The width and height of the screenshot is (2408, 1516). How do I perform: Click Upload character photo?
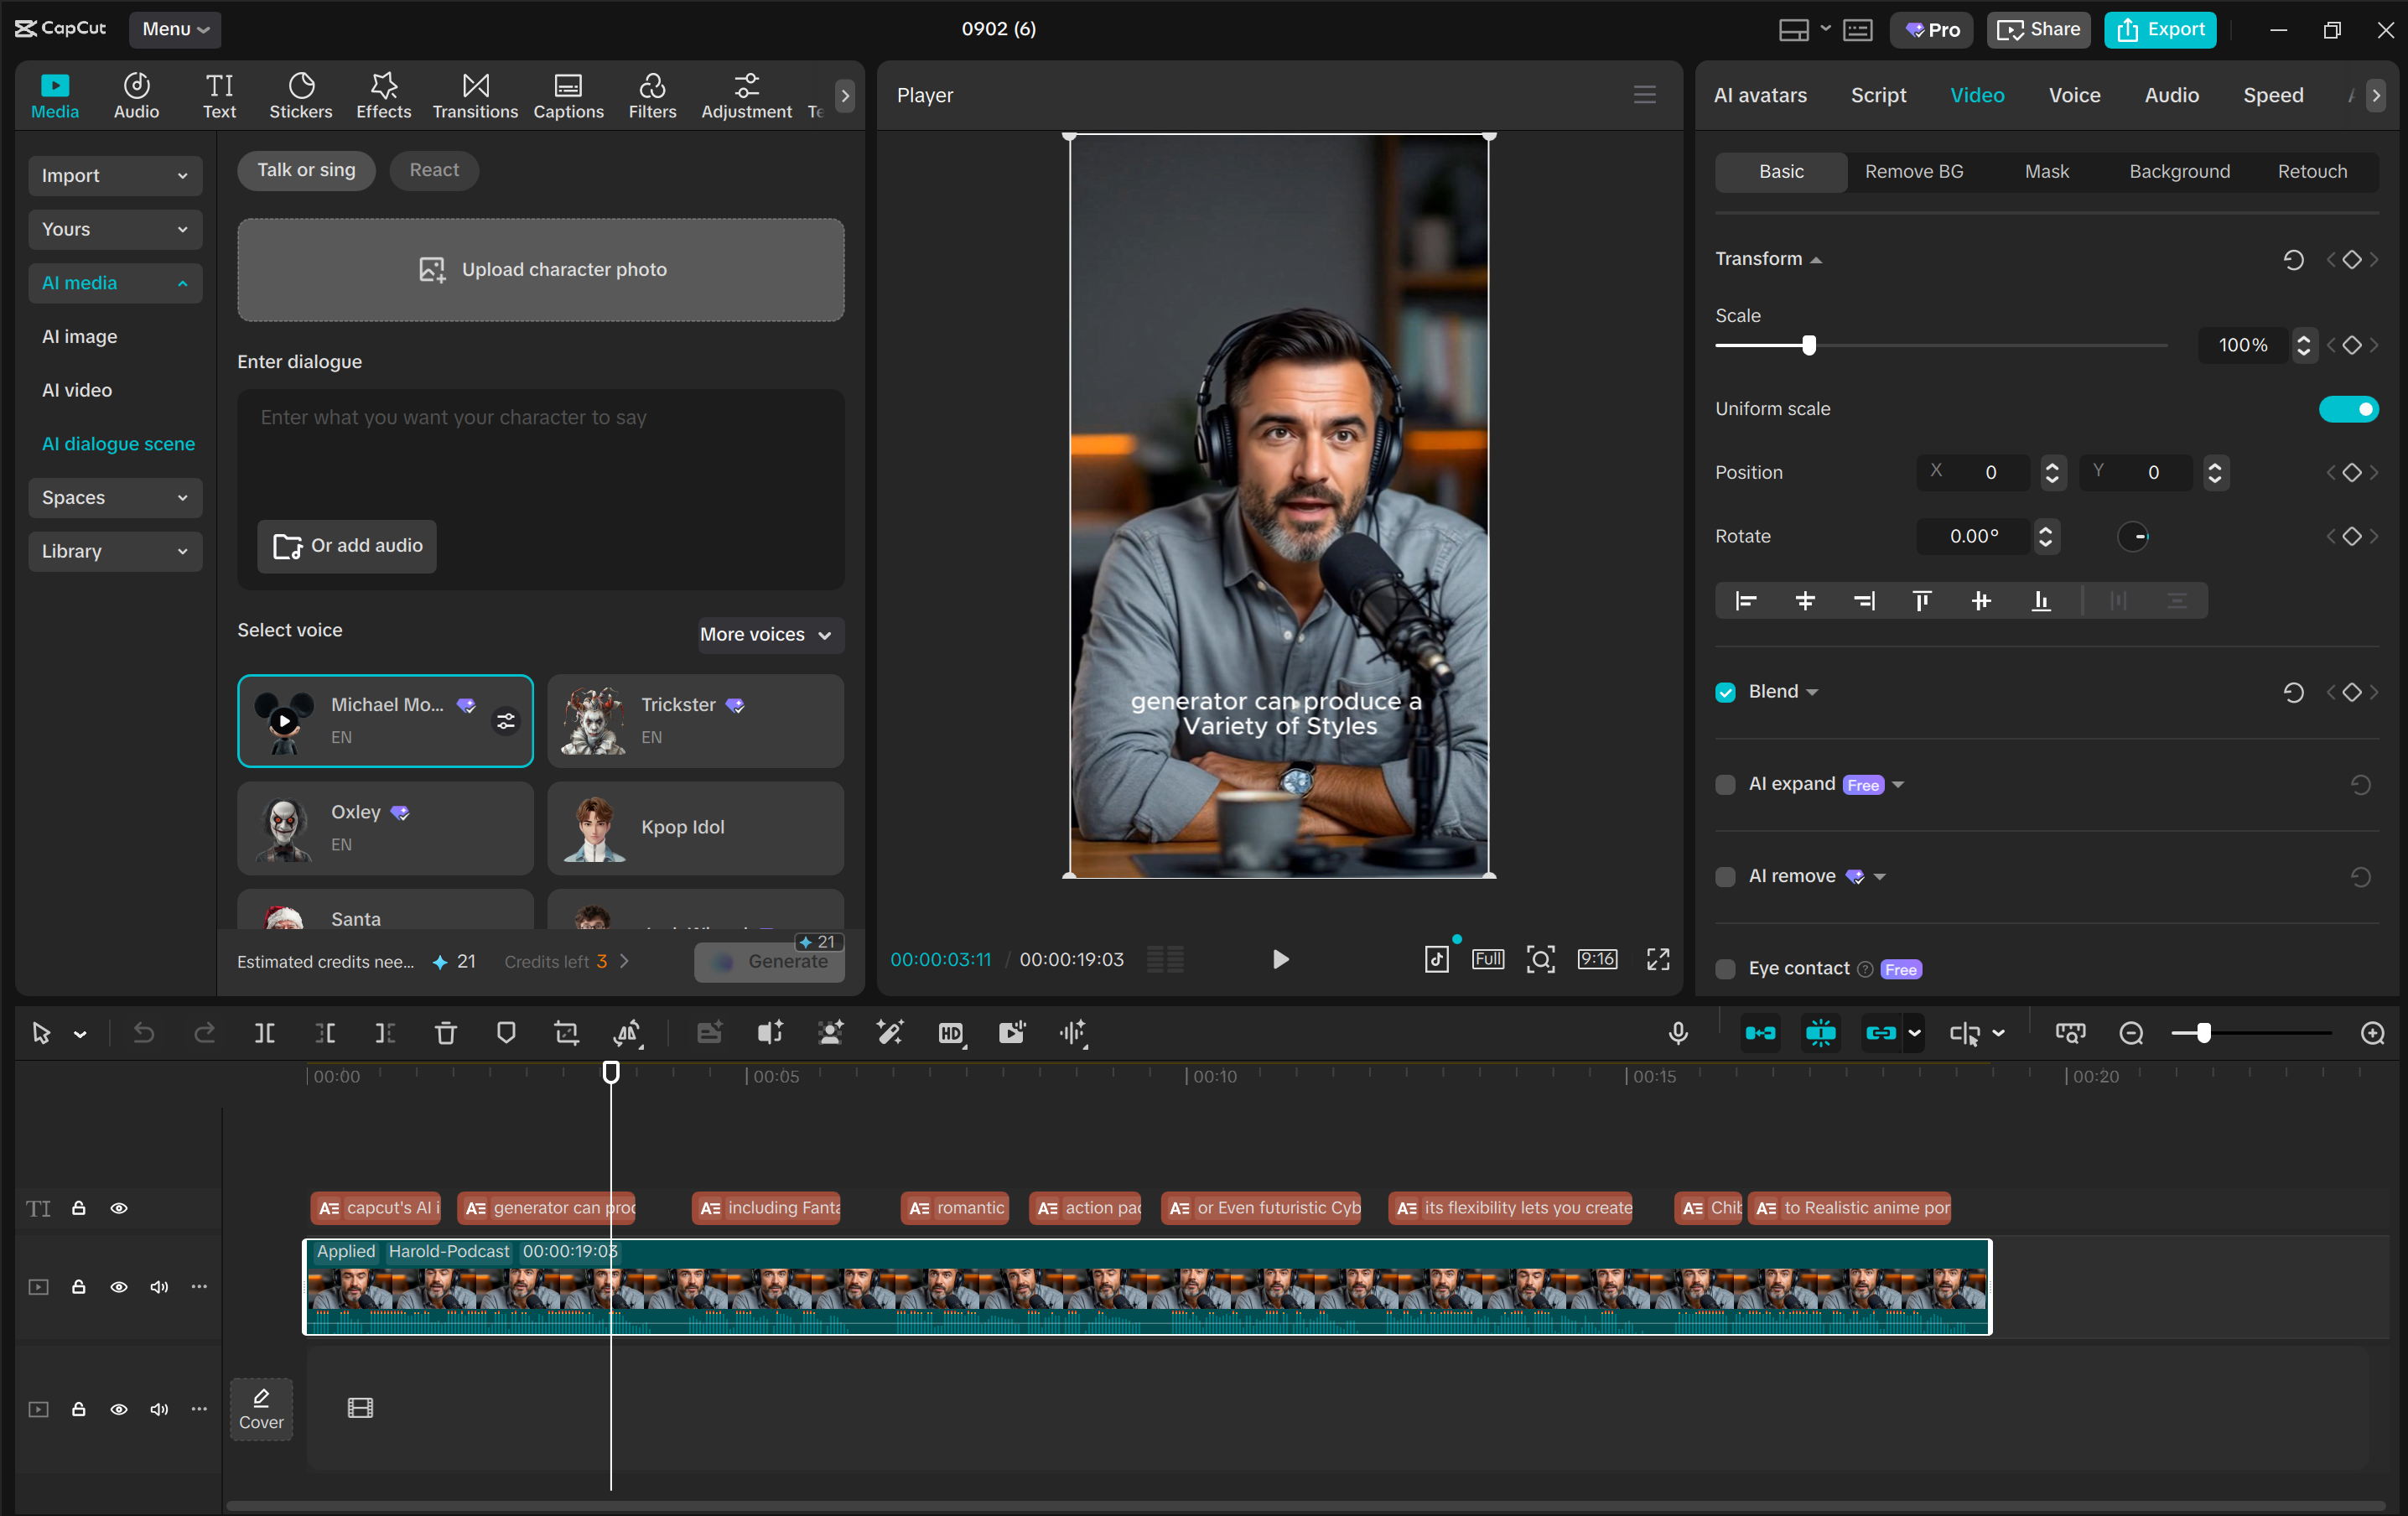tap(541, 270)
